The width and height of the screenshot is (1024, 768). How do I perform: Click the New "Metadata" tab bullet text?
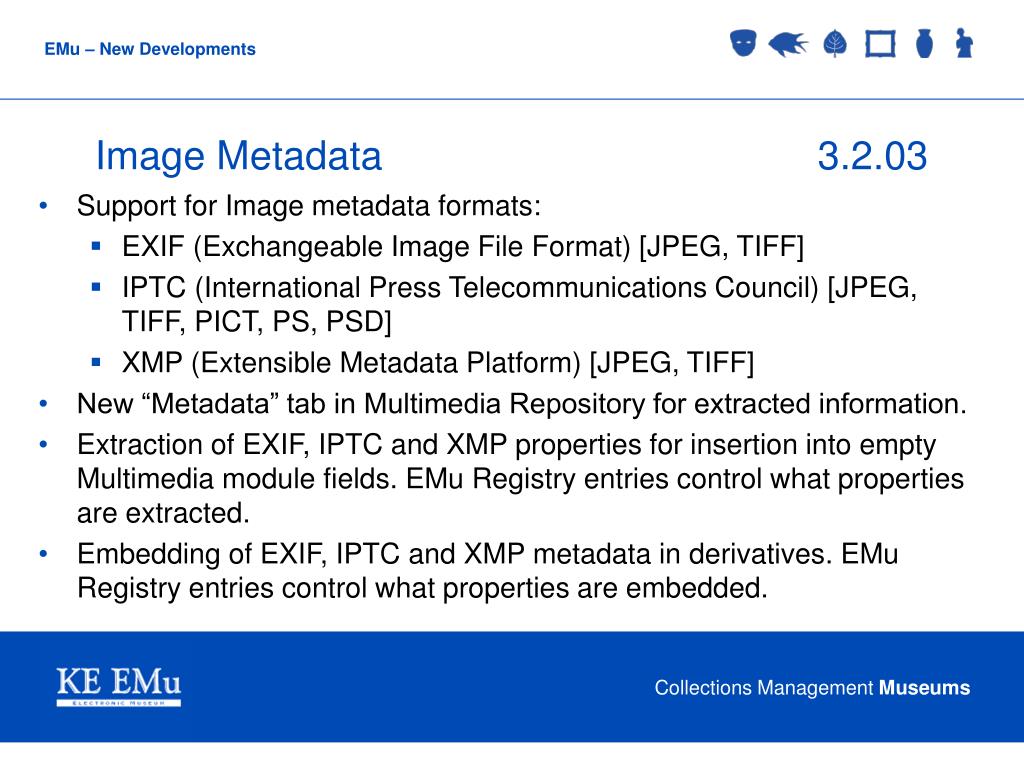(x=521, y=404)
